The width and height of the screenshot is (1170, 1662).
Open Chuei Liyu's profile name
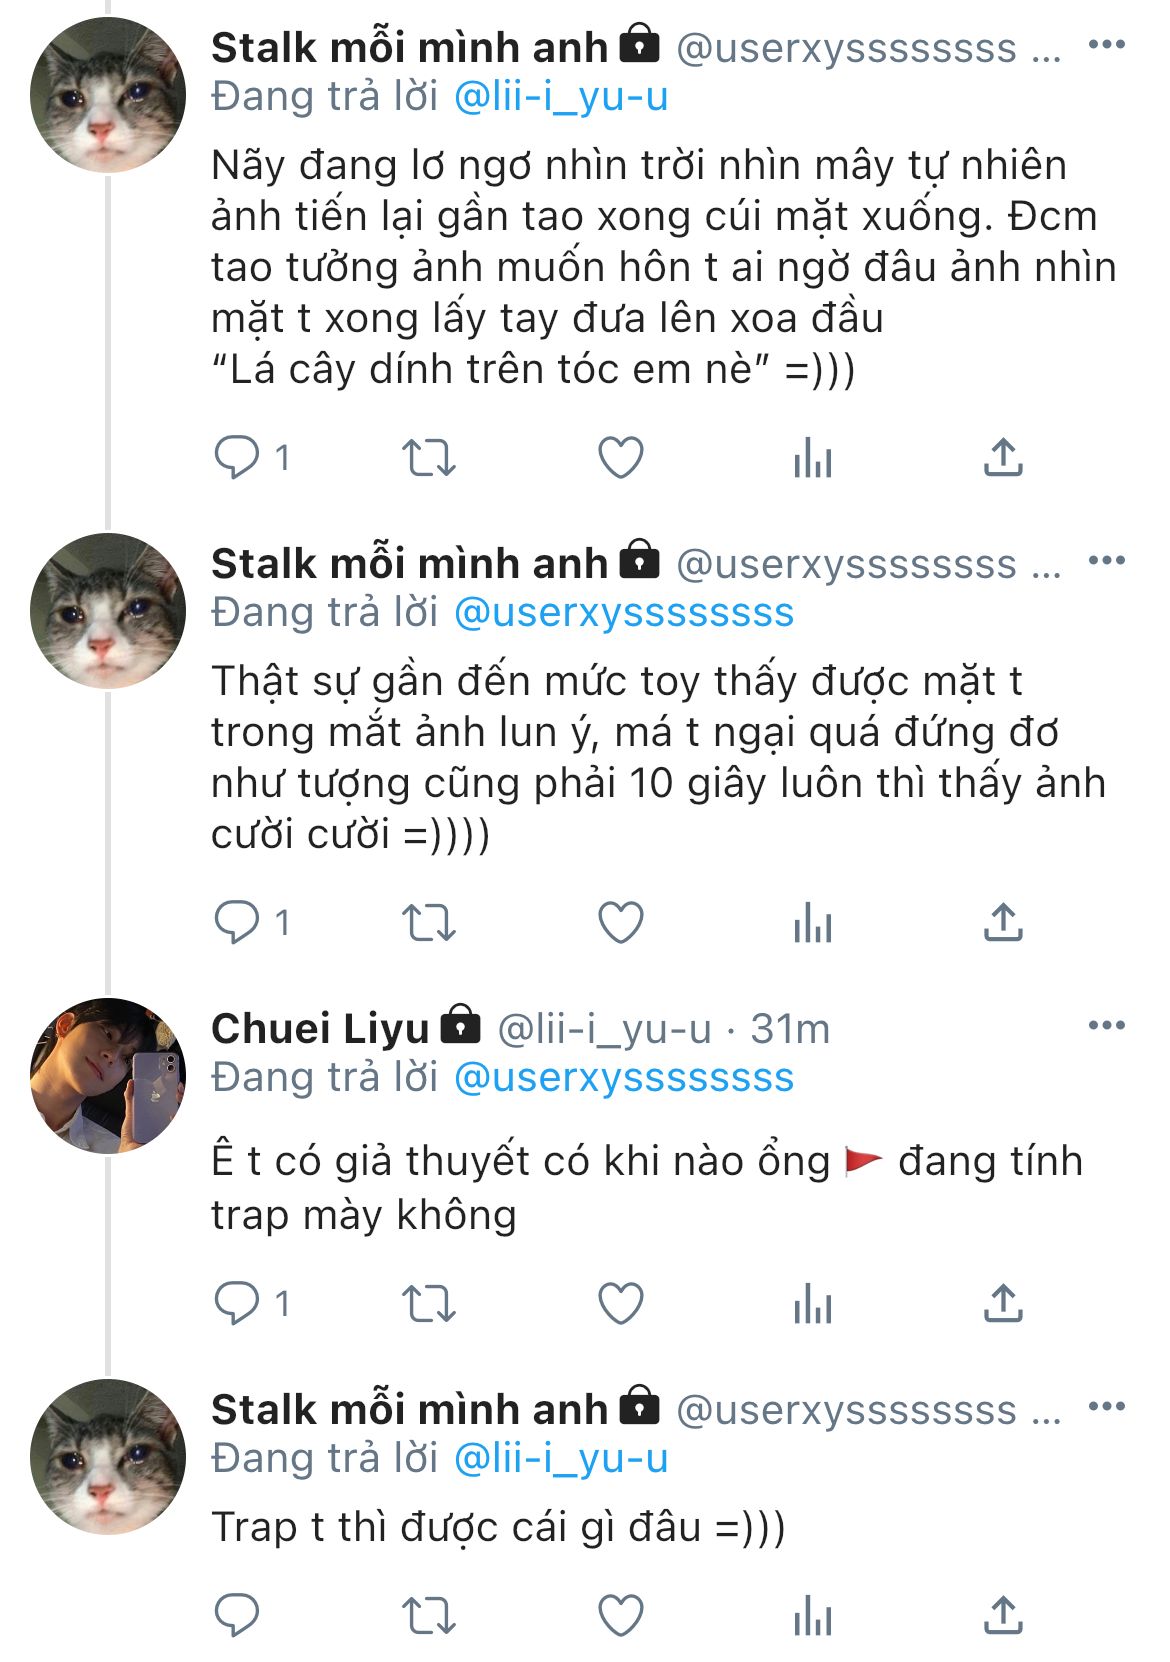click(x=320, y=1029)
